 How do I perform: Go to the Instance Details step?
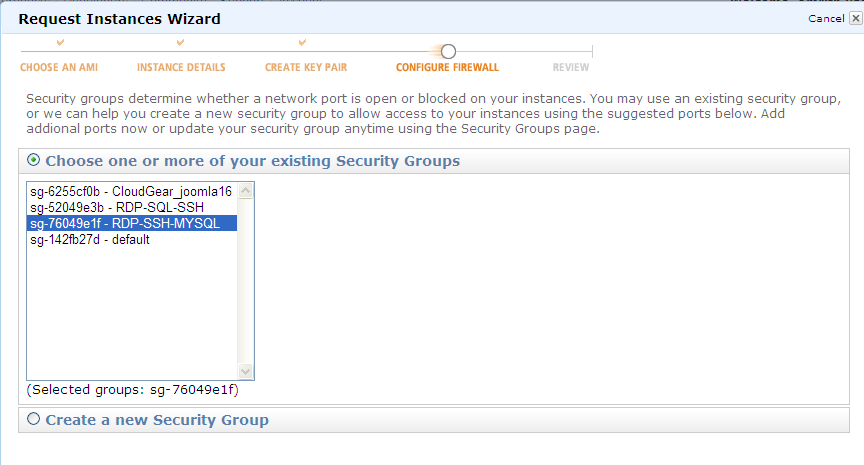click(181, 67)
